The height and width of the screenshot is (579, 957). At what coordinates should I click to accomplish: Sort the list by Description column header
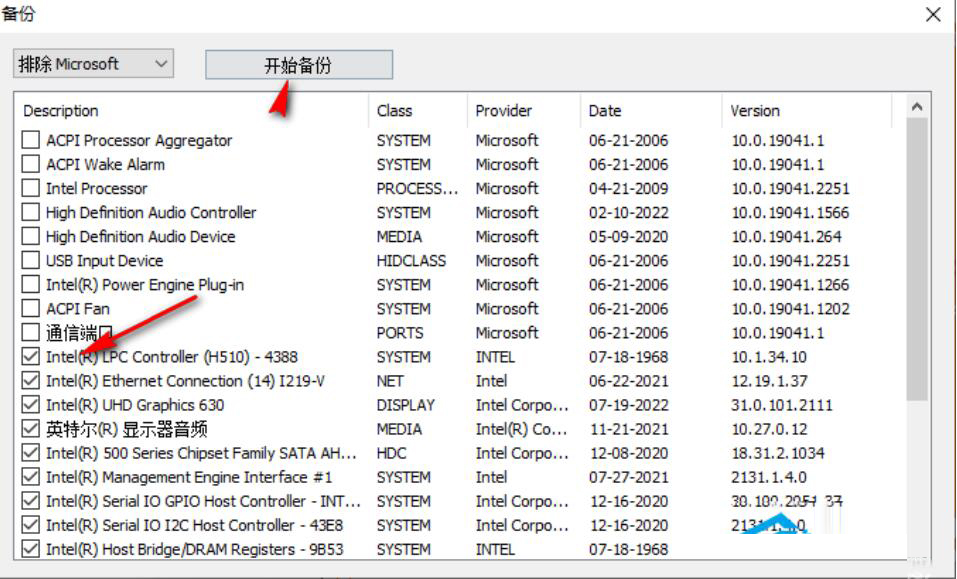pyautogui.click(x=190, y=111)
